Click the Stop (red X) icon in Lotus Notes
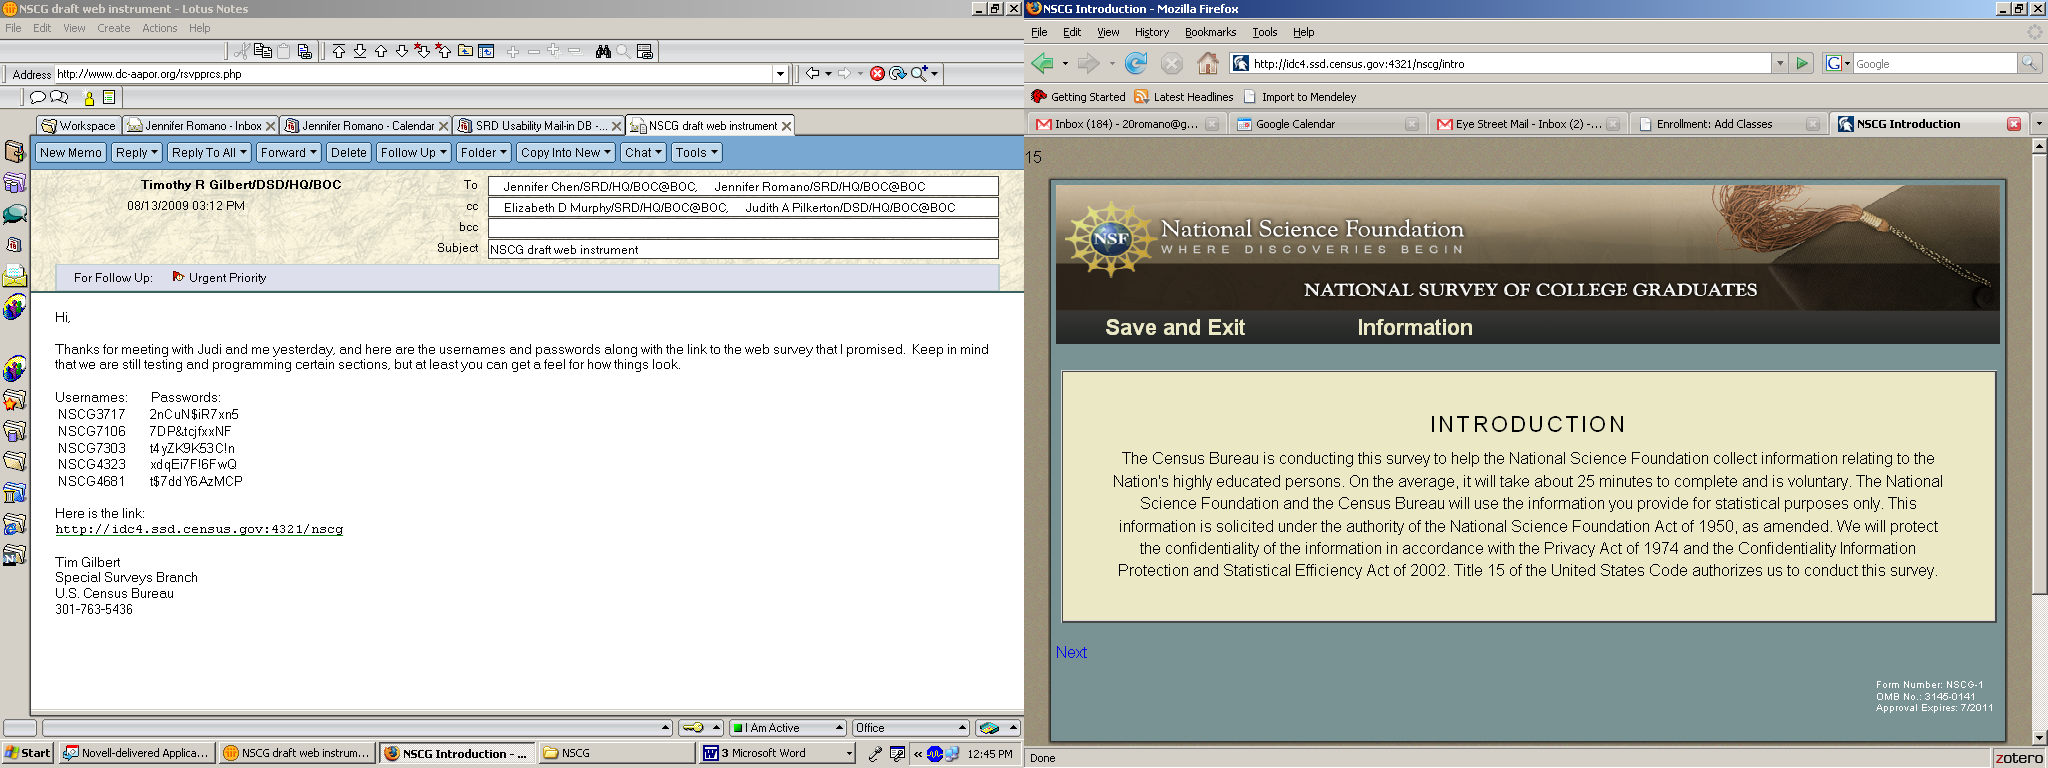The image size is (2048, 768). click(877, 73)
